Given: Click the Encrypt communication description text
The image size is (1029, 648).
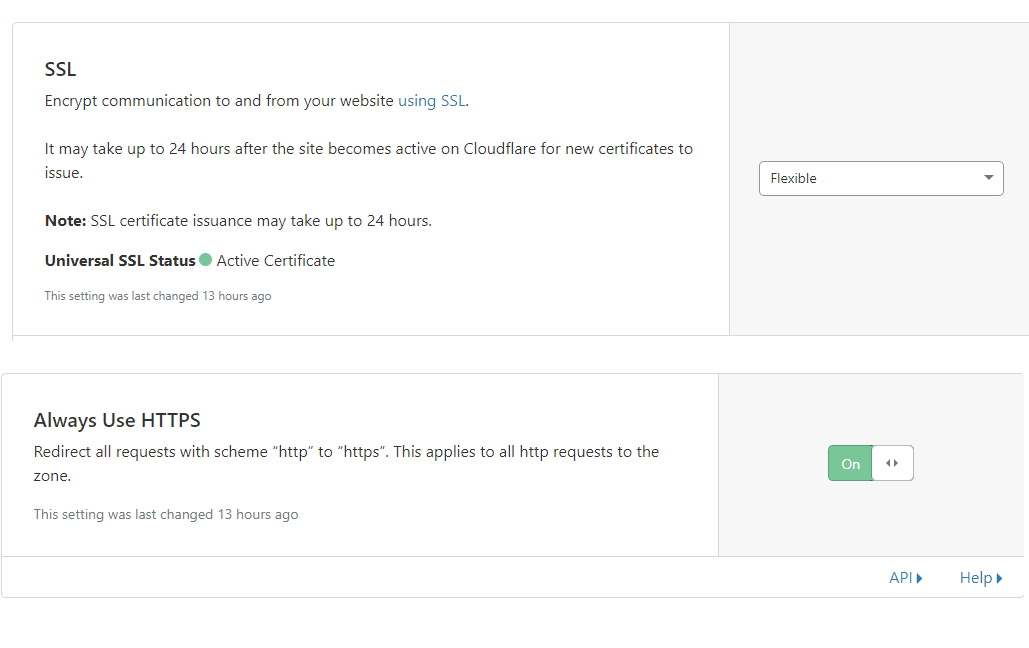Looking at the screenshot, I should pos(220,100).
